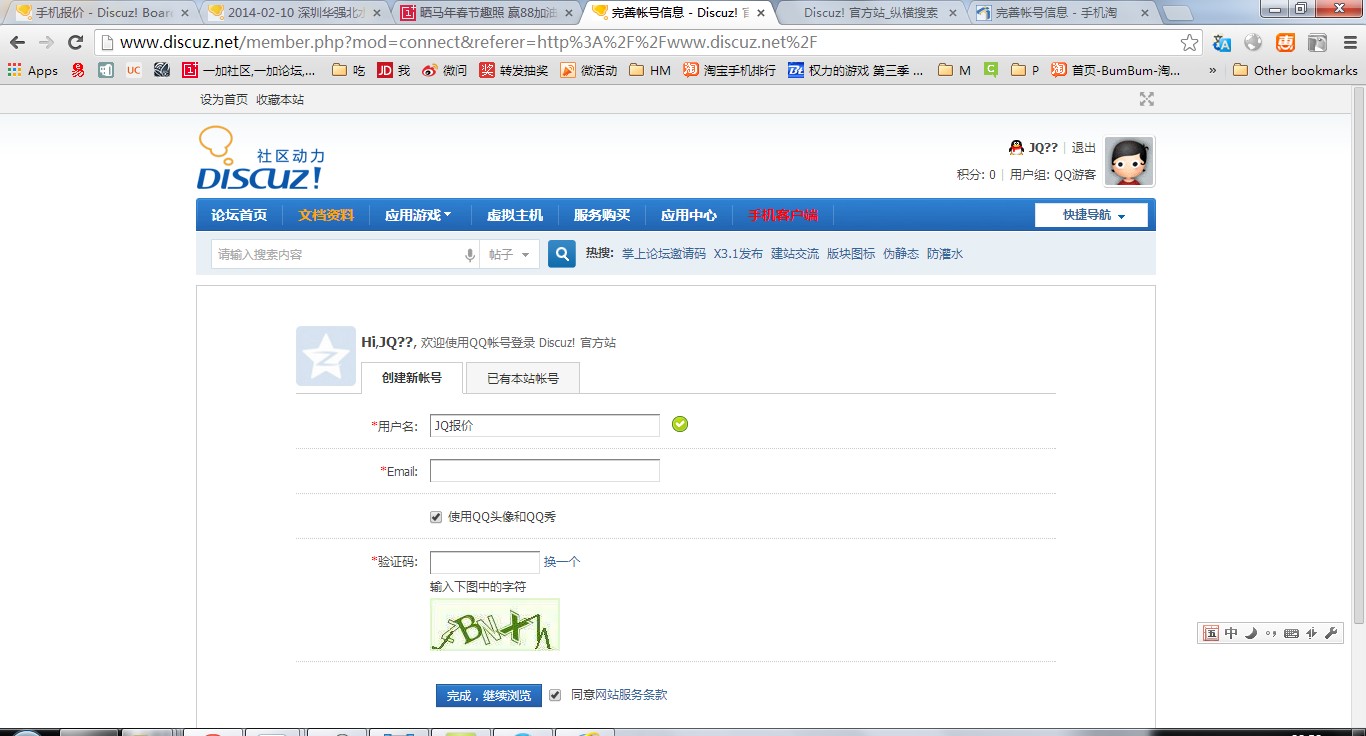Switch to the 手机报价 - Discuz! browser tab
Image resolution: width=1366 pixels, height=736 pixels.
point(102,13)
